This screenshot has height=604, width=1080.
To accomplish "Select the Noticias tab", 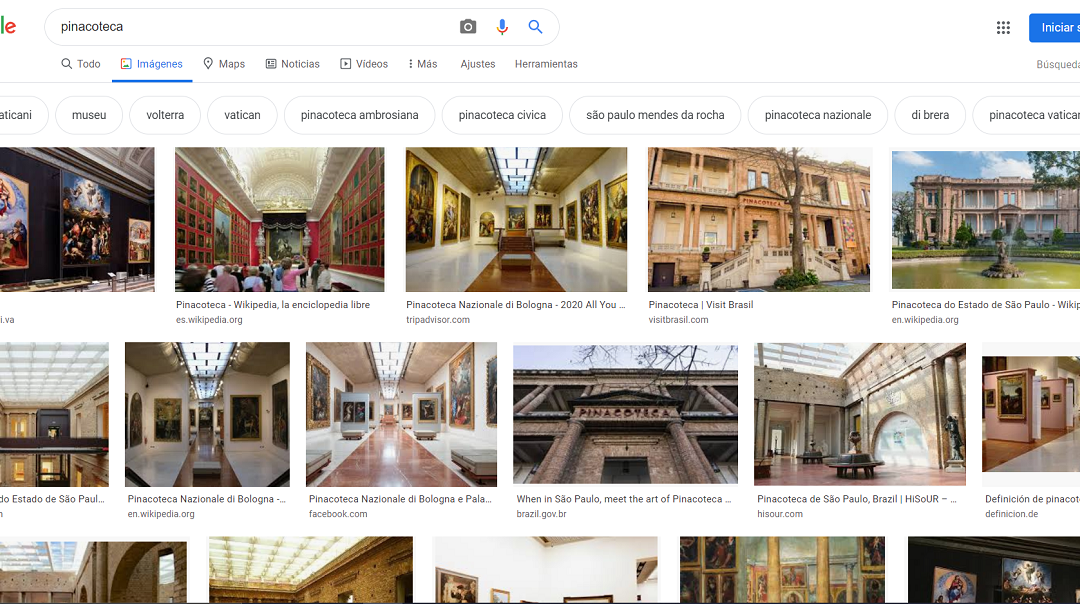I will pos(292,64).
